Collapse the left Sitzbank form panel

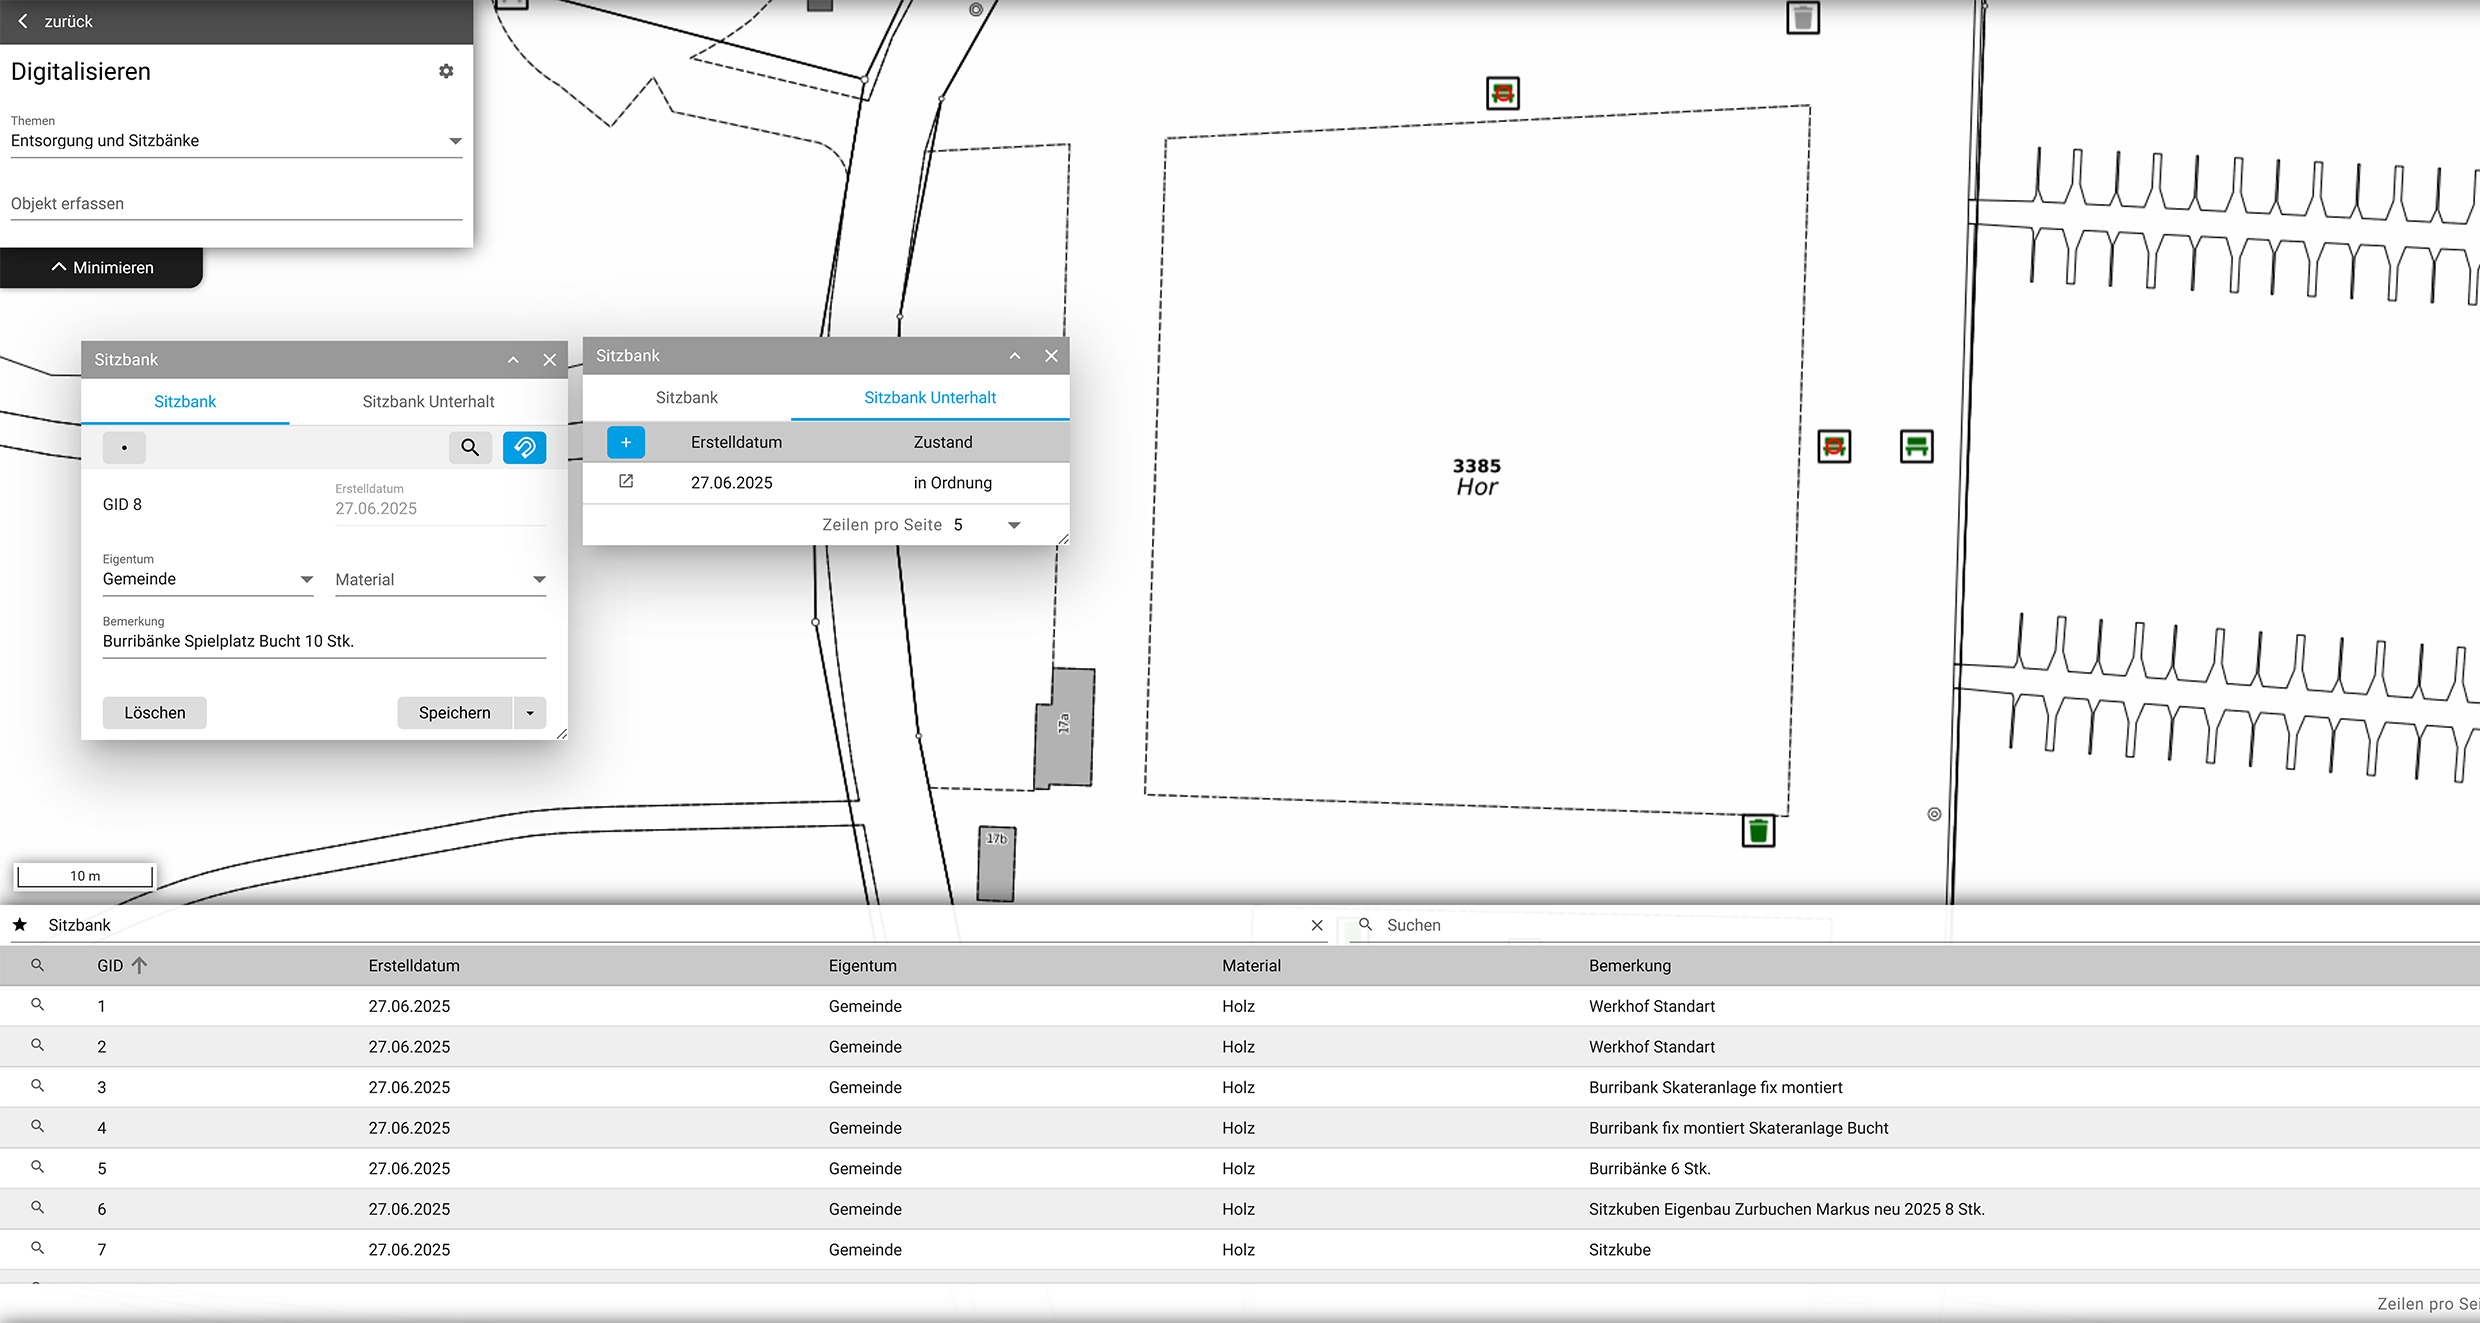(513, 360)
